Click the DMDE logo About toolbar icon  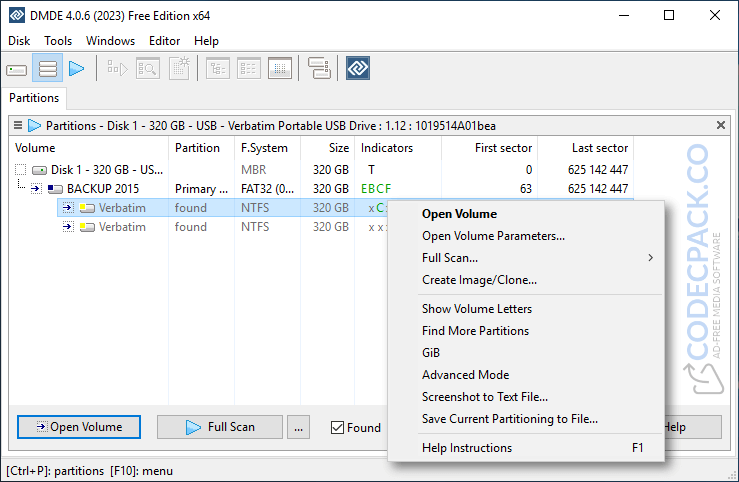click(358, 68)
